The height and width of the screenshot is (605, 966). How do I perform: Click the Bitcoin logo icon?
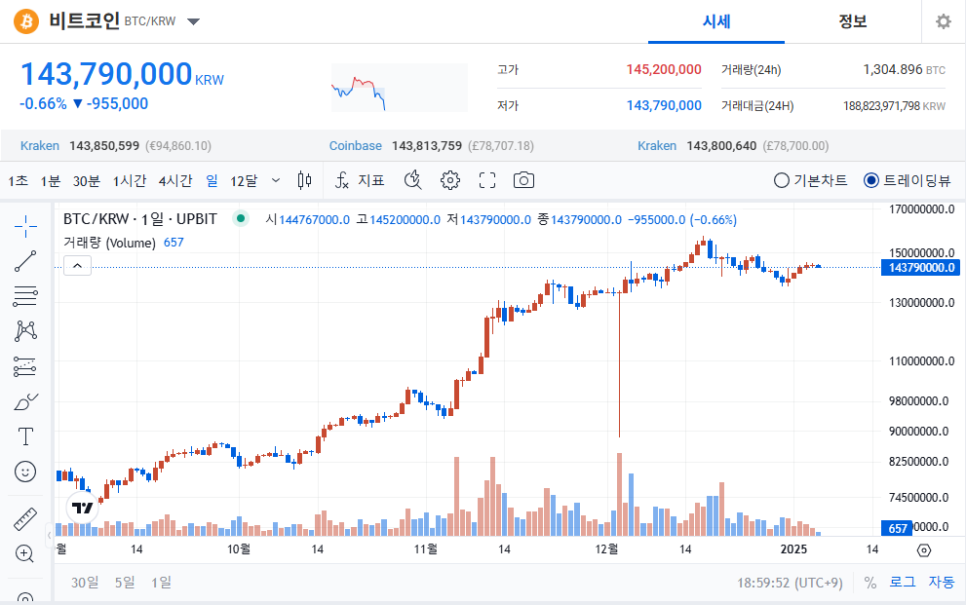pos(26,22)
